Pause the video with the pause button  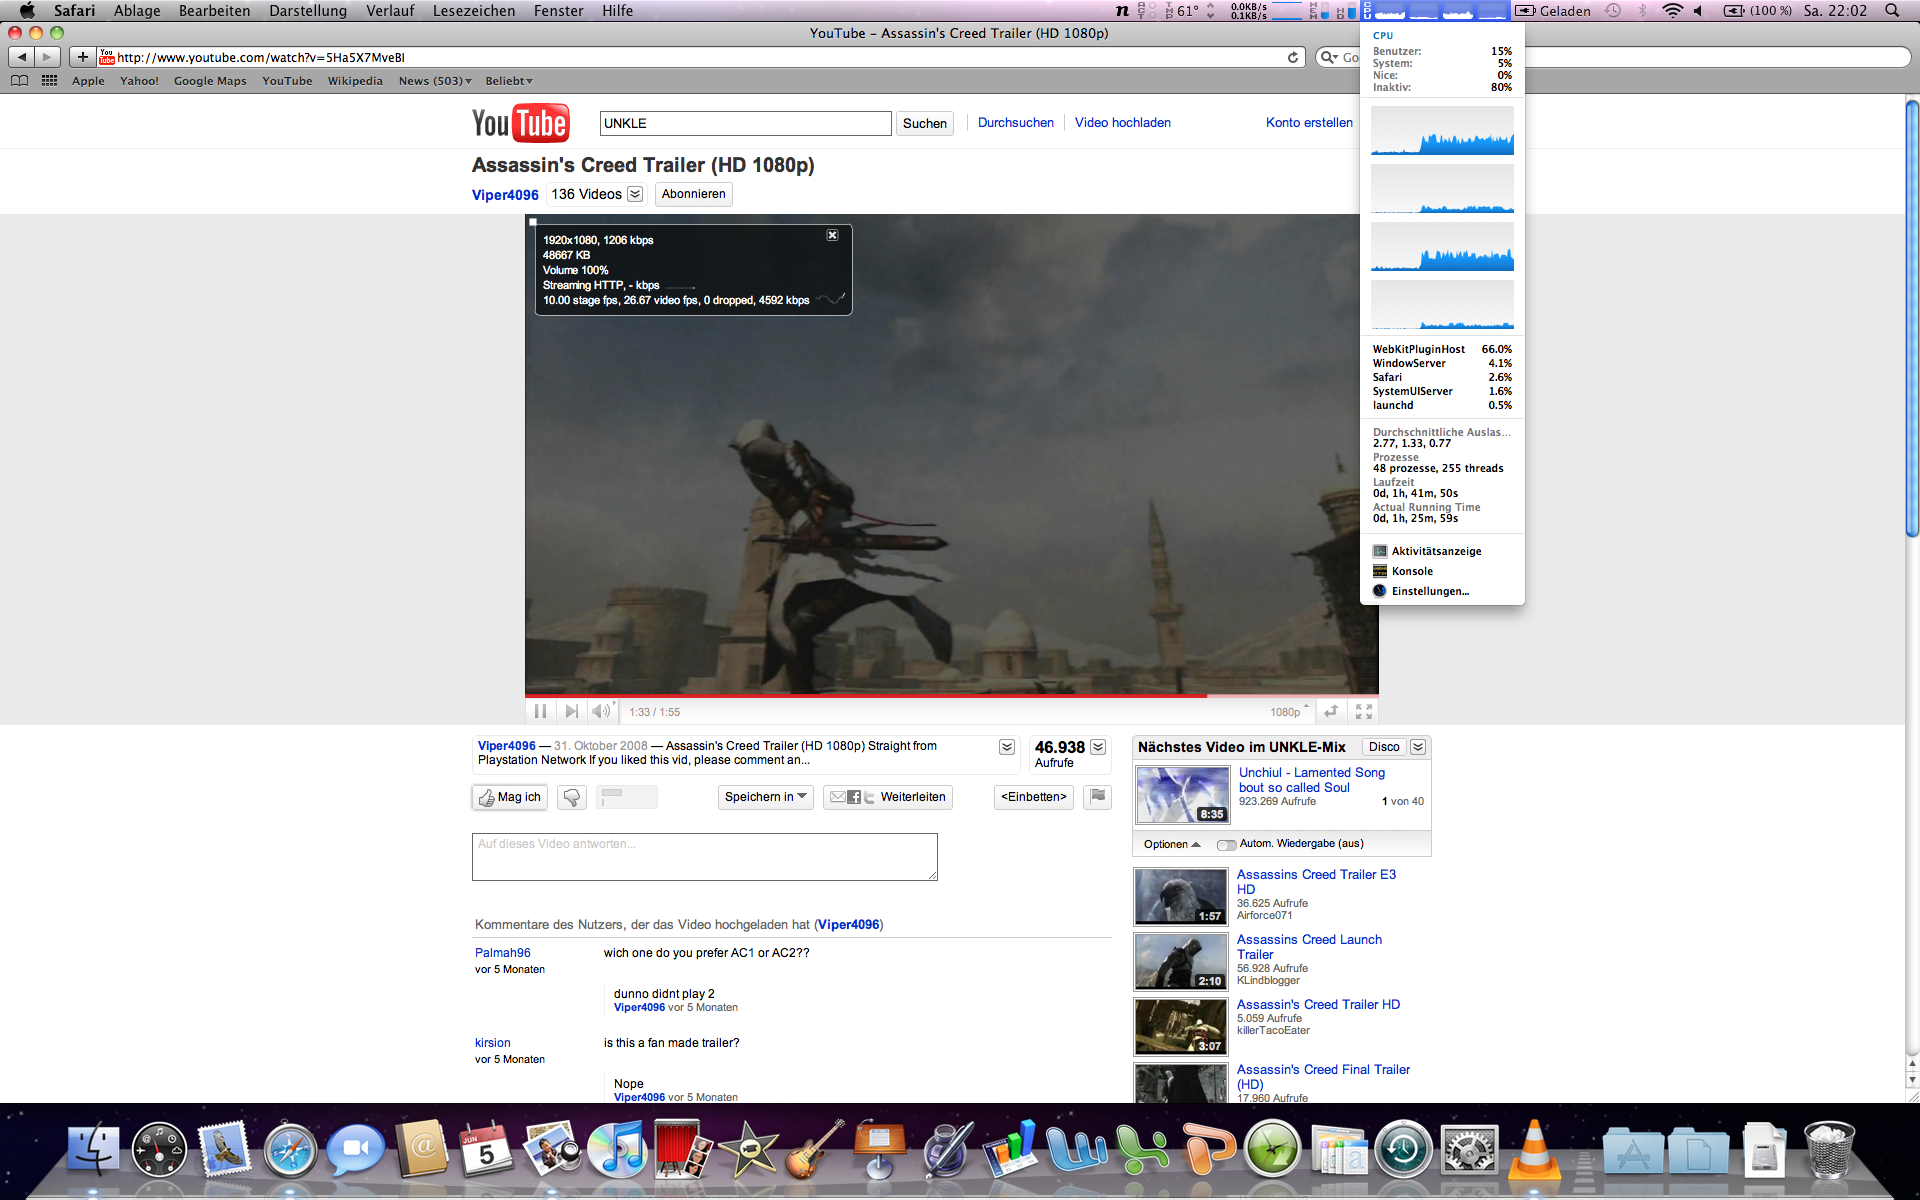540,711
